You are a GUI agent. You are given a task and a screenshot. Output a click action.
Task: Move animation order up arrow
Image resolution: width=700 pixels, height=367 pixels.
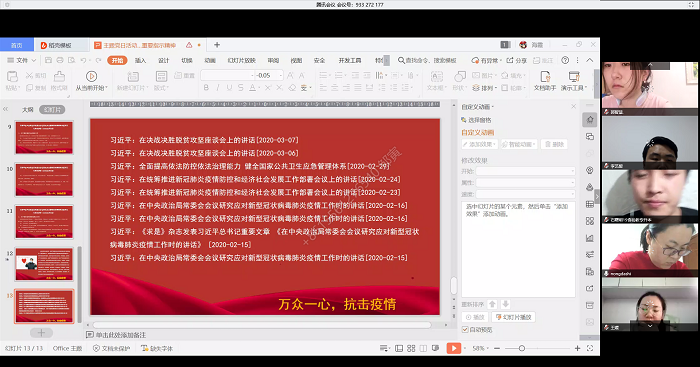coord(492,304)
